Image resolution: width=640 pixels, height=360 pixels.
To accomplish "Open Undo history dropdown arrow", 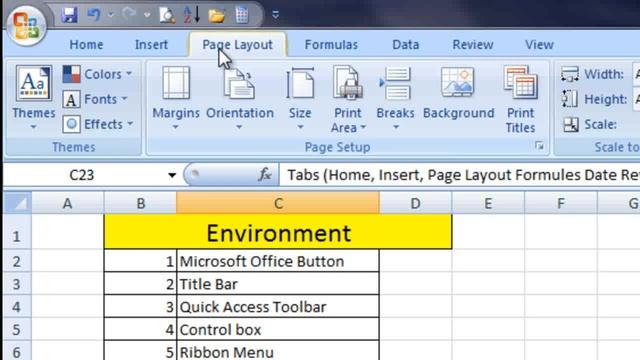I will pyautogui.click(x=111, y=15).
